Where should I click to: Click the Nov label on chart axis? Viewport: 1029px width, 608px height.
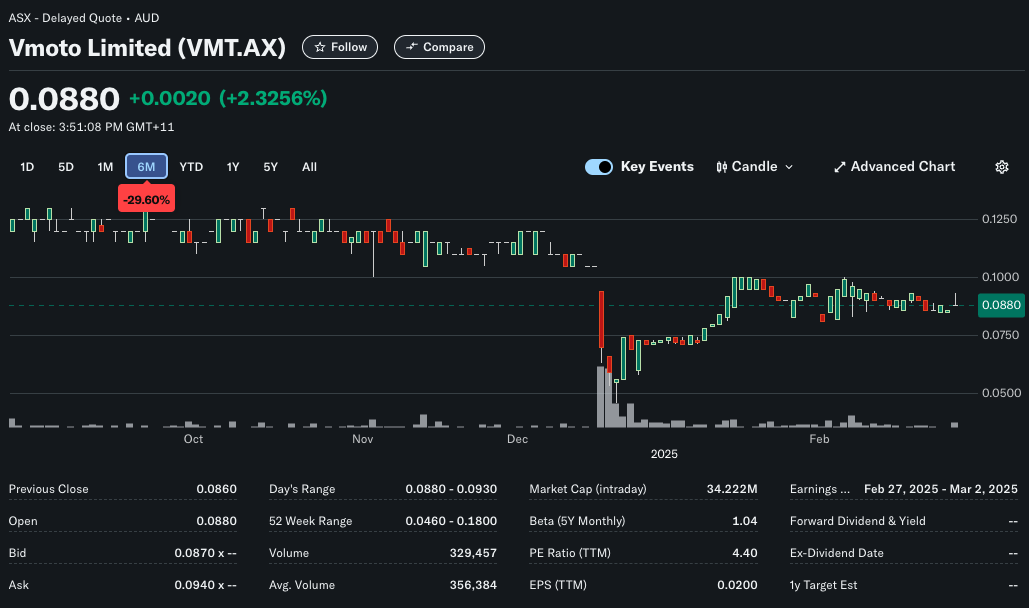[362, 439]
